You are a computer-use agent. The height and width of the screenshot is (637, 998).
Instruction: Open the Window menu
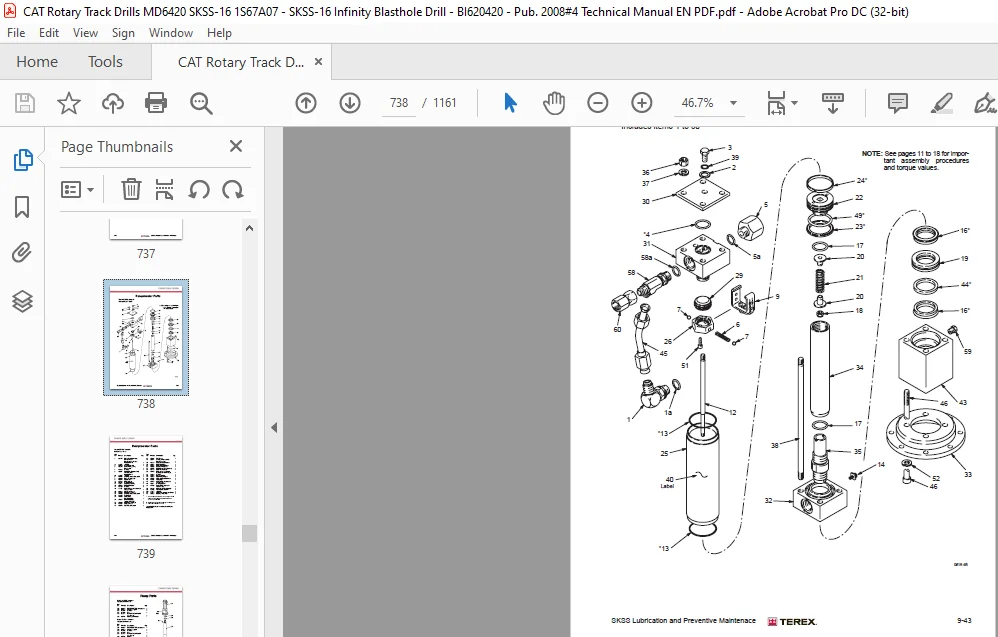pyautogui.click(x=171, y=32)
